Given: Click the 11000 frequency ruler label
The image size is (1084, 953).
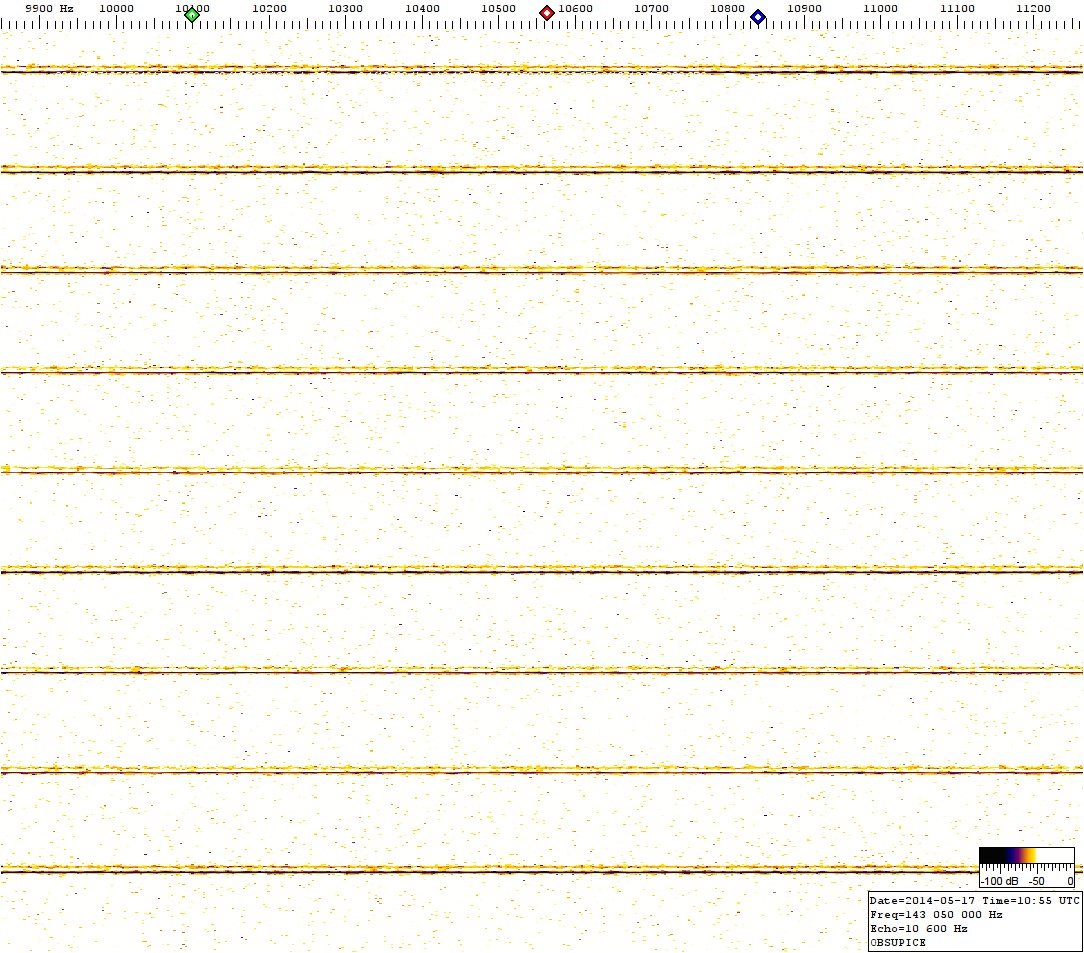Looking at the screenshot, I should (x=880, y=8).
